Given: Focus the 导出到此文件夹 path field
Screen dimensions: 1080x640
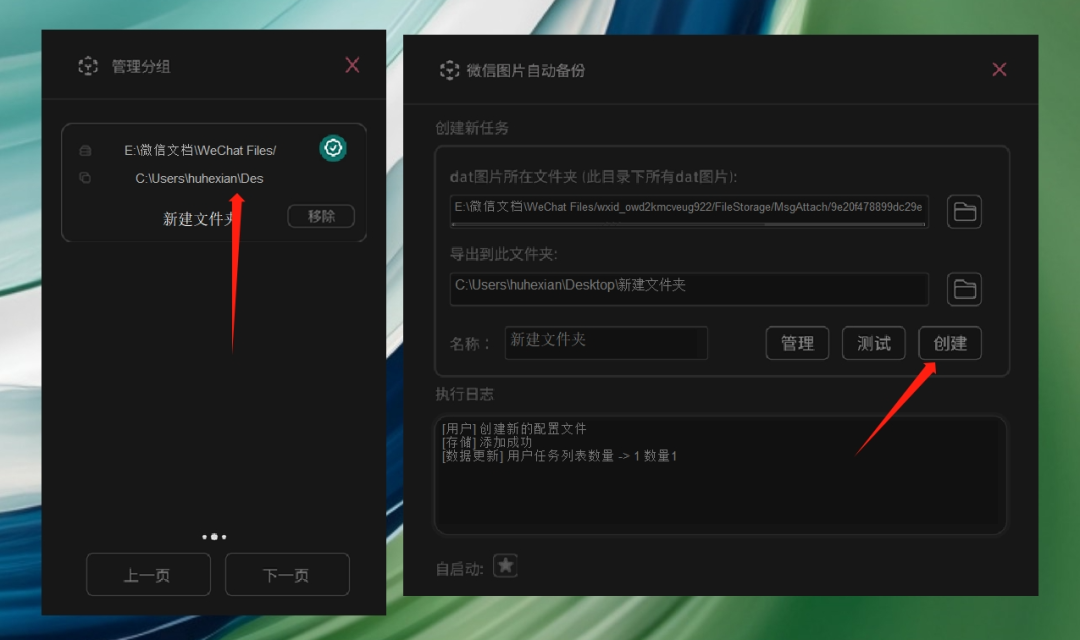Looking at the screenshot, I should pyautogui.click(x=689, y=289).
